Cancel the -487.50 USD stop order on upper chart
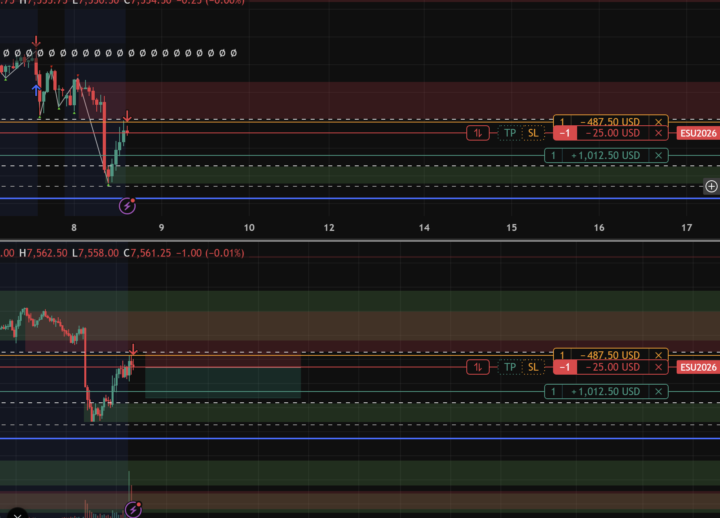The image size is (720, 518). pyautogui.click(x=658, y=122)
